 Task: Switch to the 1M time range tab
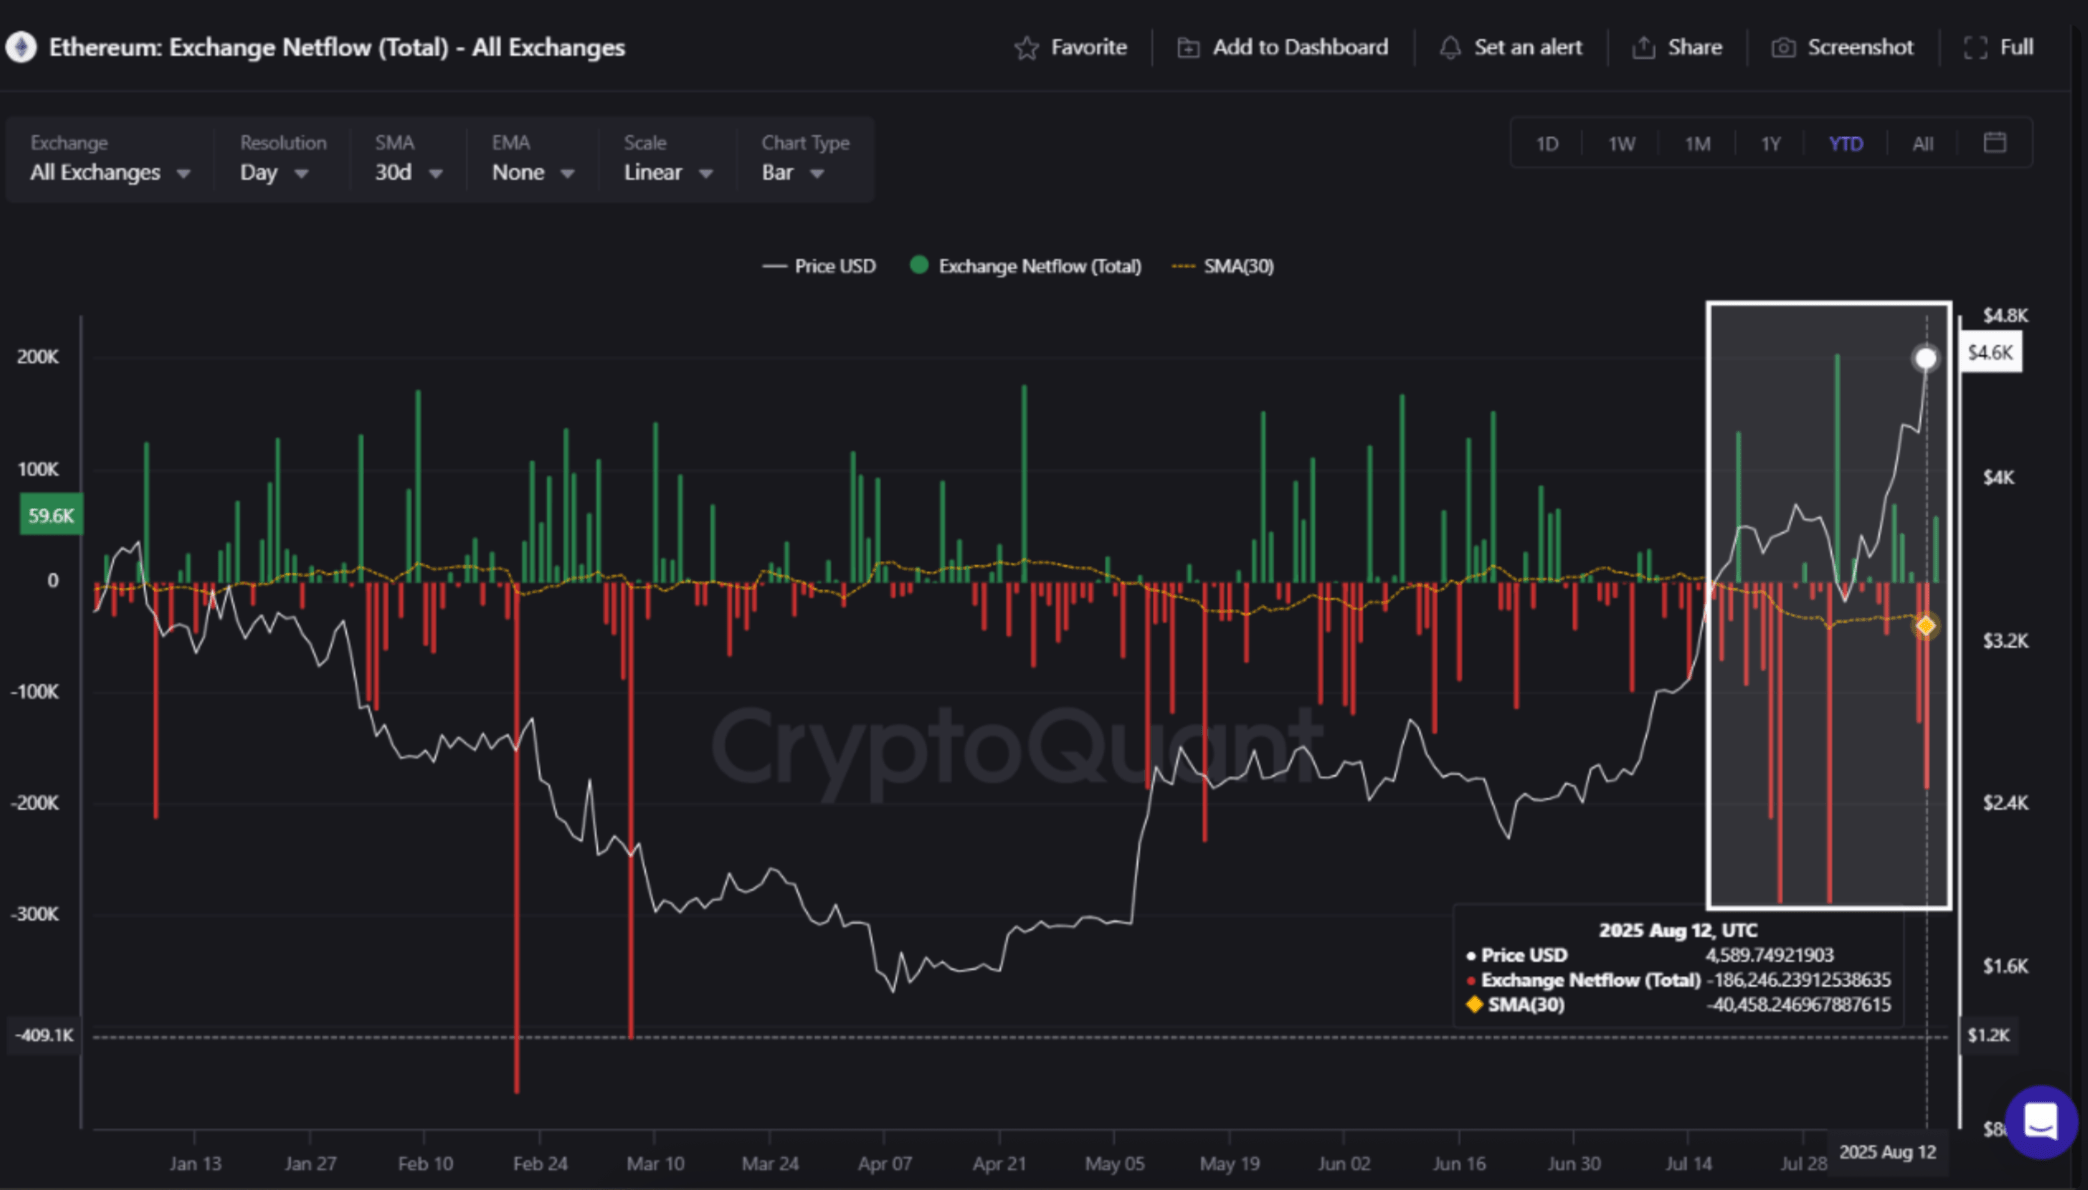coord(1696,143)
